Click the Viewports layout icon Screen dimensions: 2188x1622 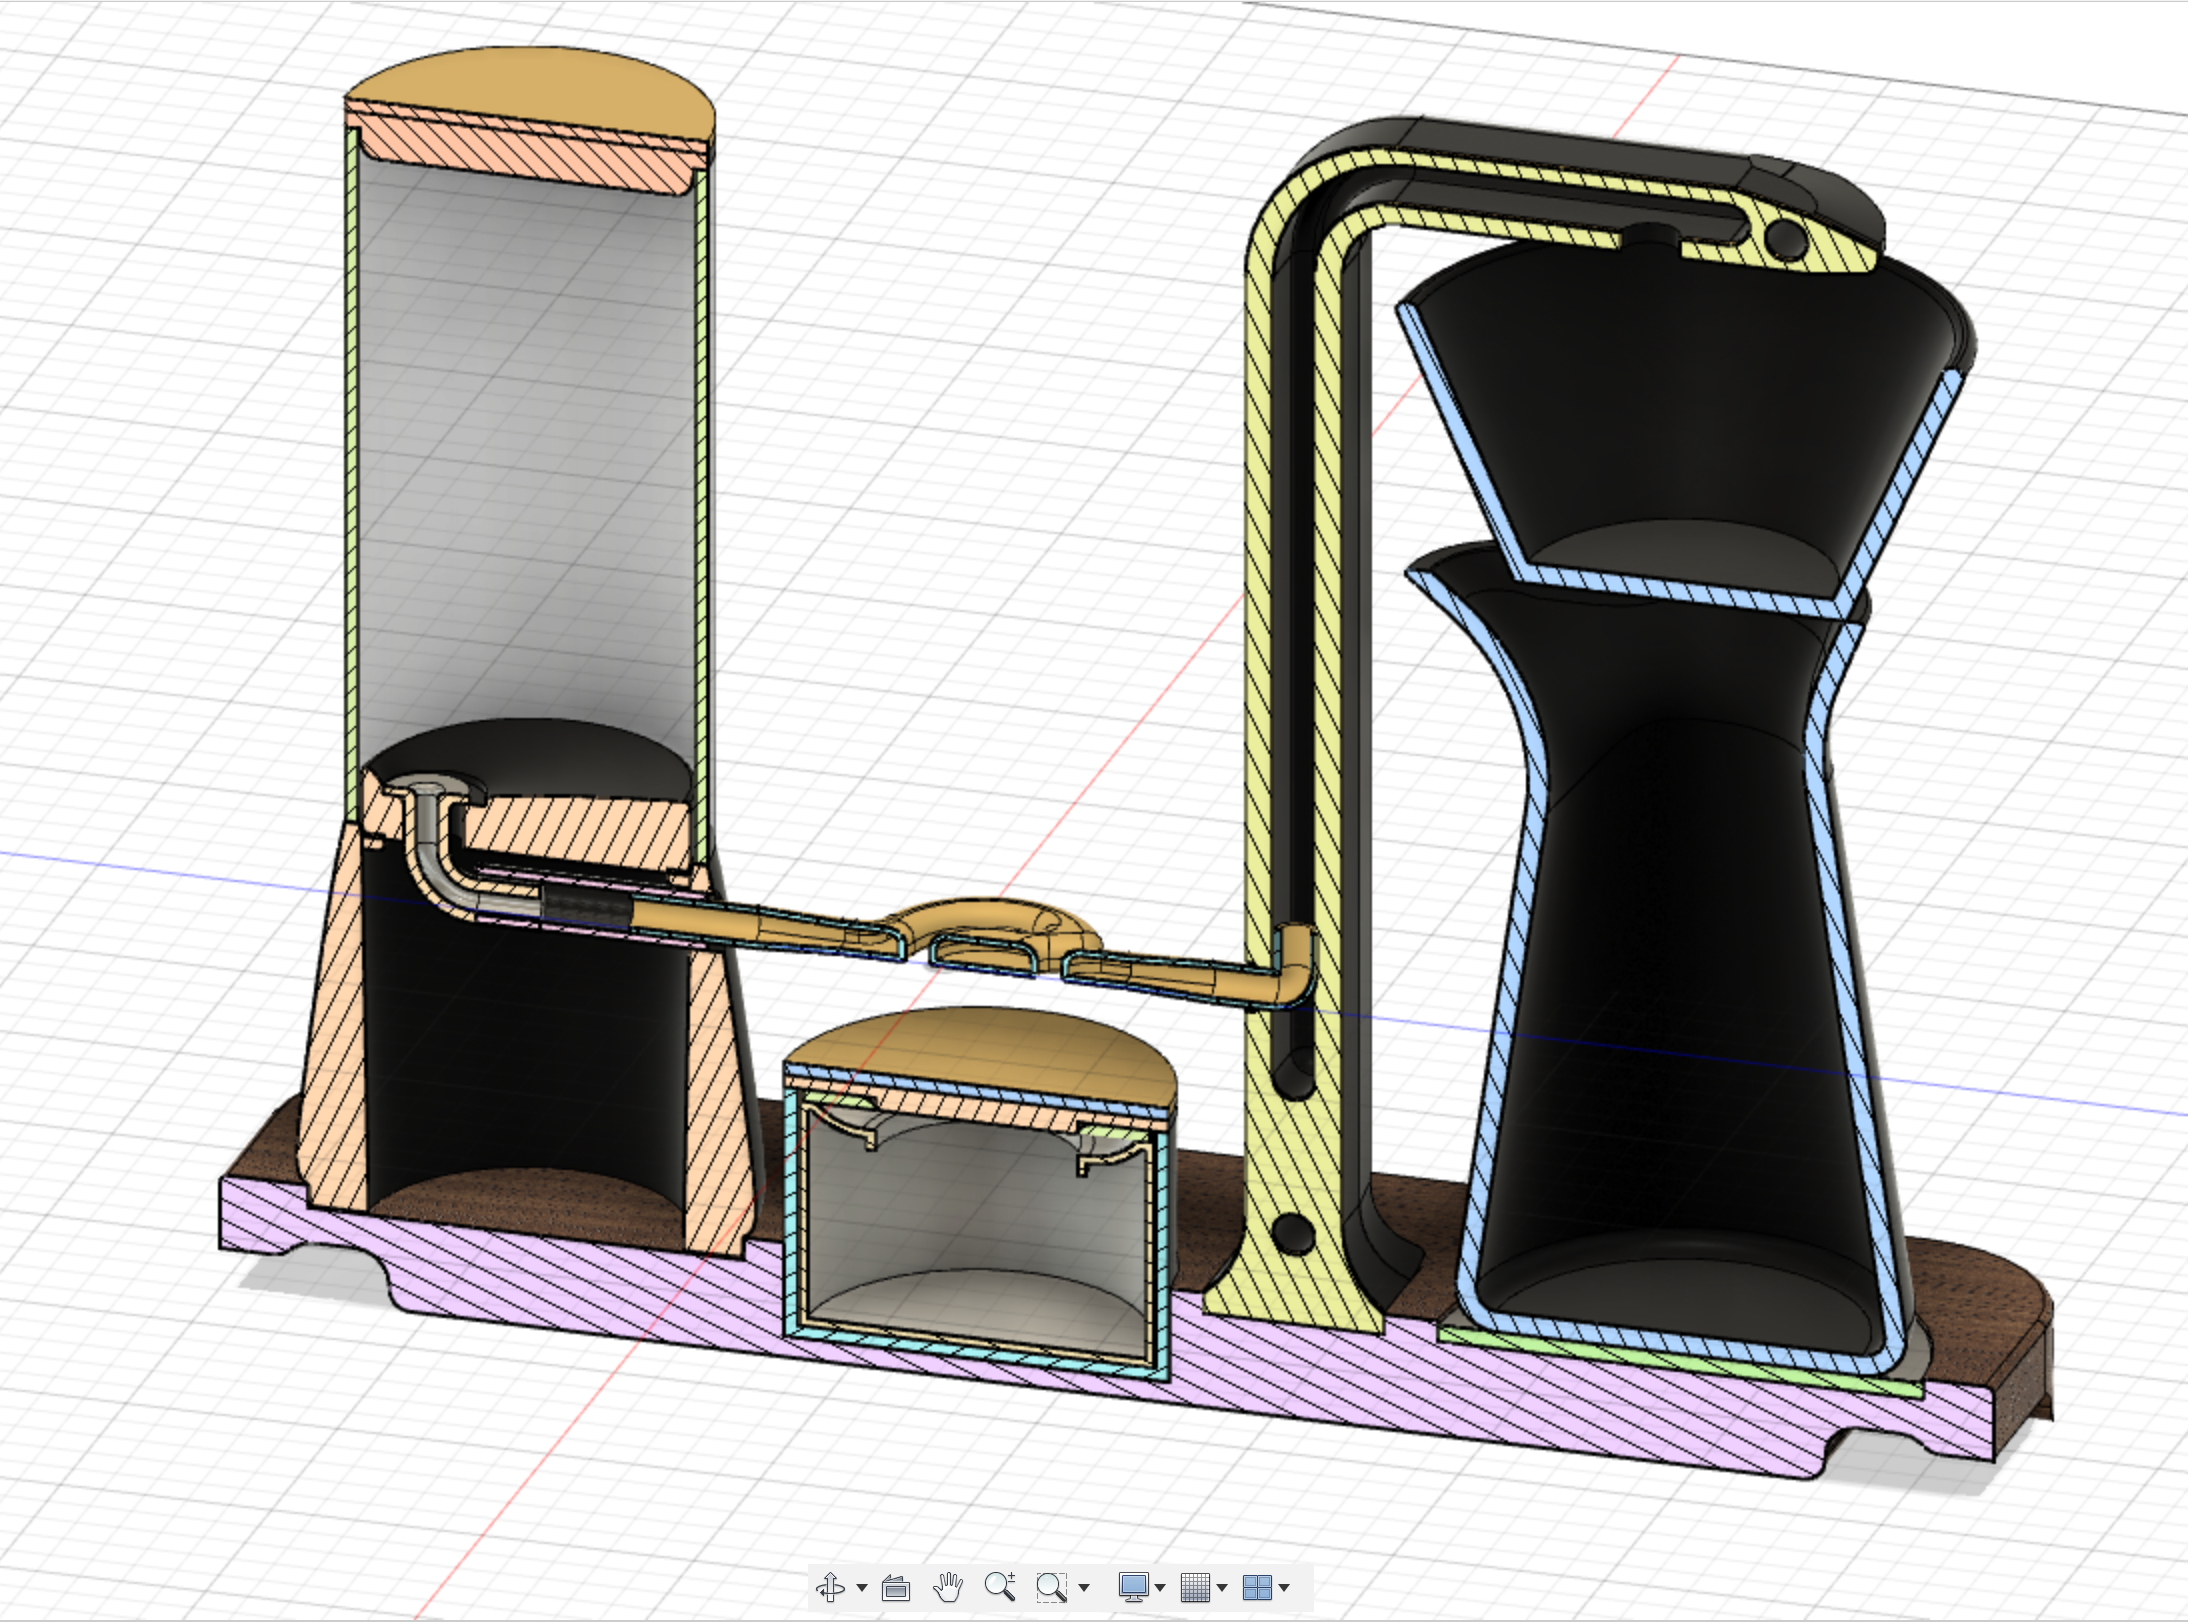(1257, 1587)
